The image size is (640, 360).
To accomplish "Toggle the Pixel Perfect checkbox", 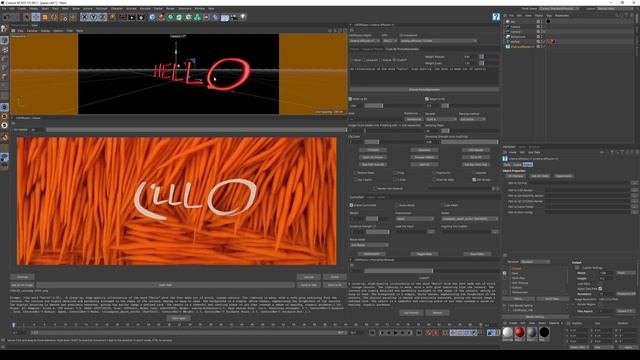I will click(x=397, y=205).
